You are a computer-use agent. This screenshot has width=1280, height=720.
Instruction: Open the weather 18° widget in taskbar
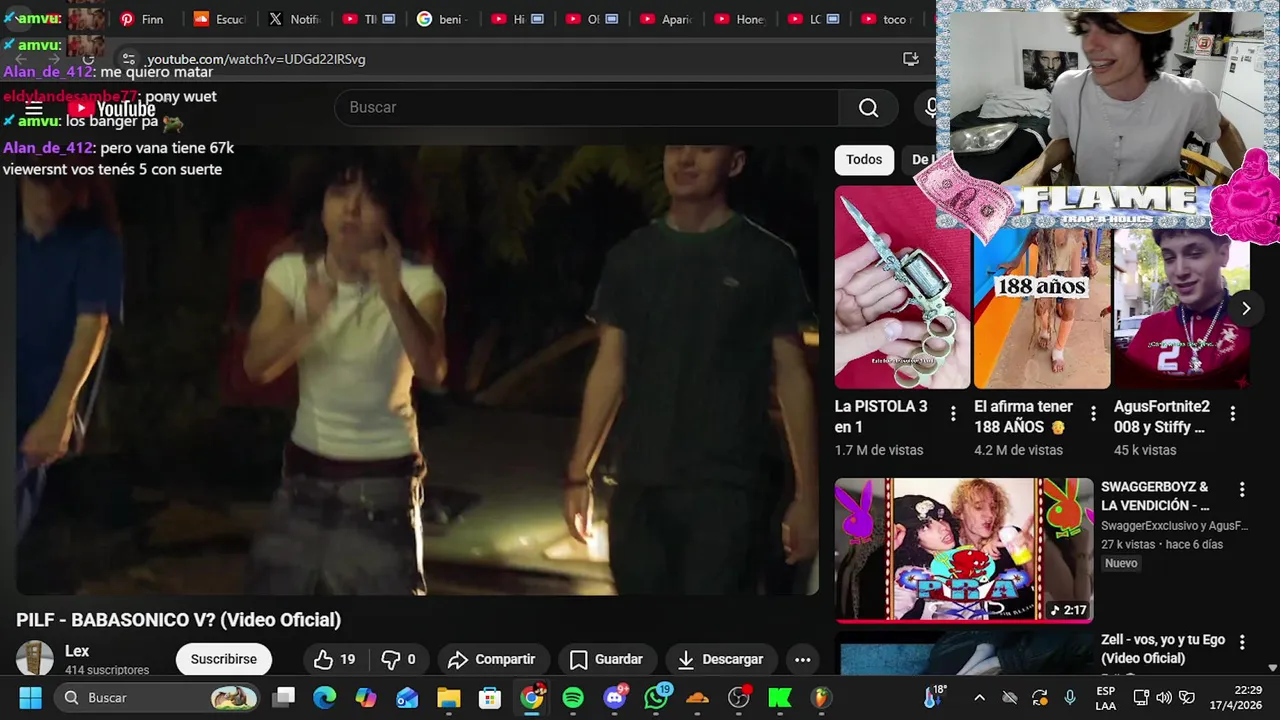pyautogui.click(x=935, y=697)
